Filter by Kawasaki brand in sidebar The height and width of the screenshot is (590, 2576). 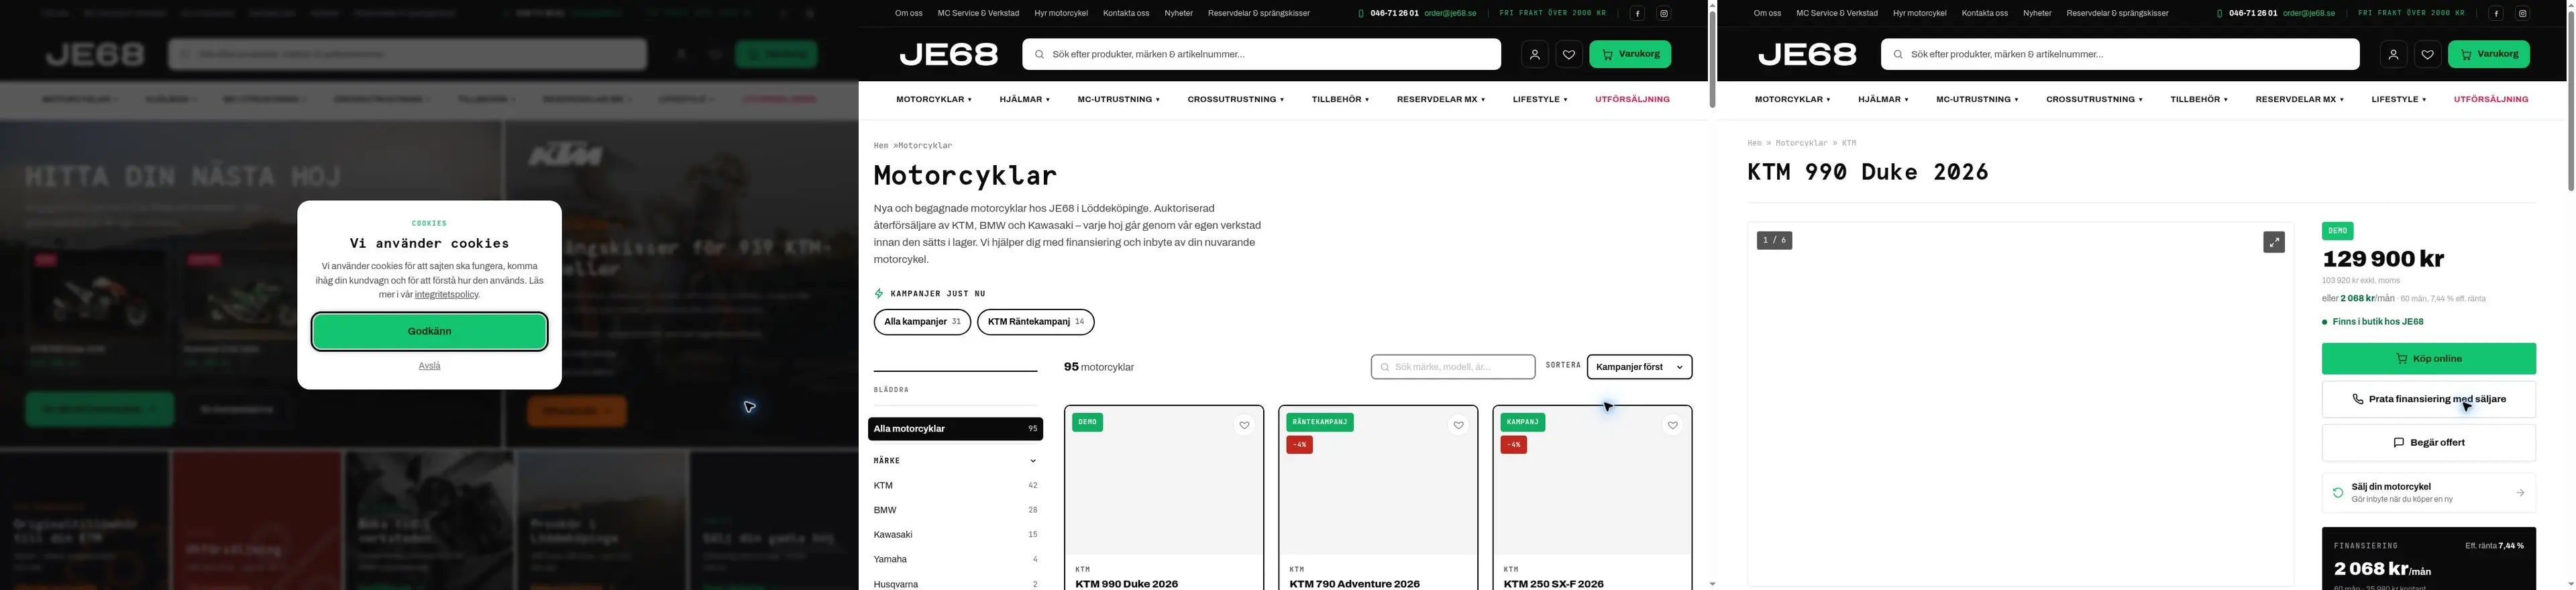point(955,535)
